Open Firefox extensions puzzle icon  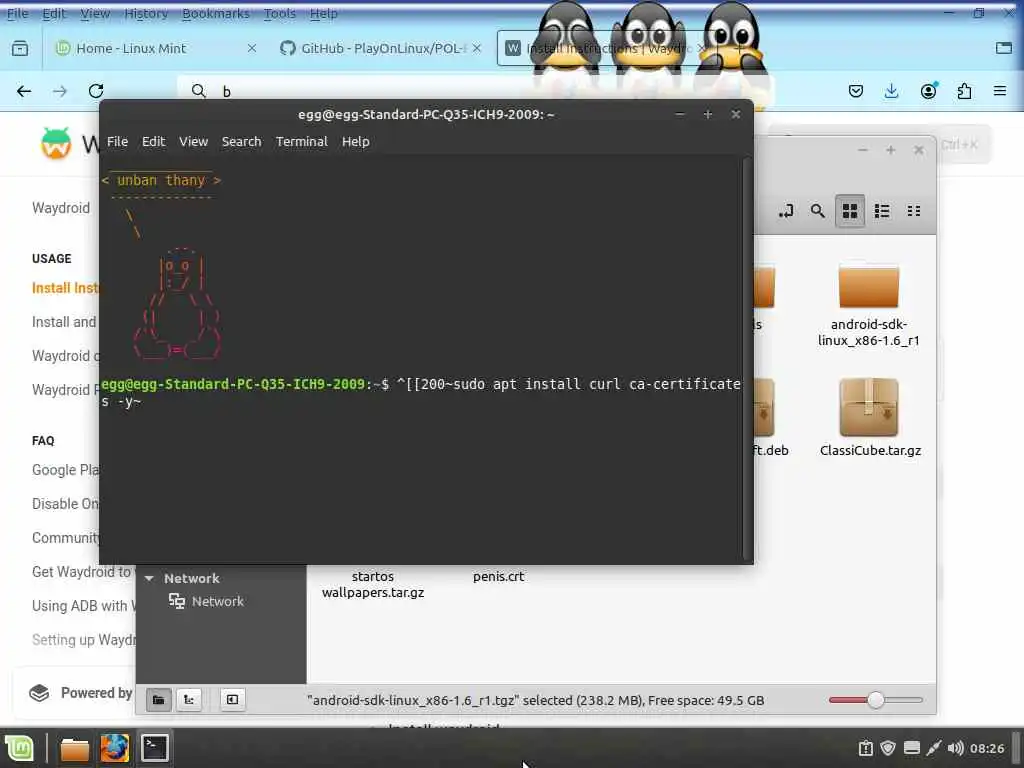tap(965, 91)
